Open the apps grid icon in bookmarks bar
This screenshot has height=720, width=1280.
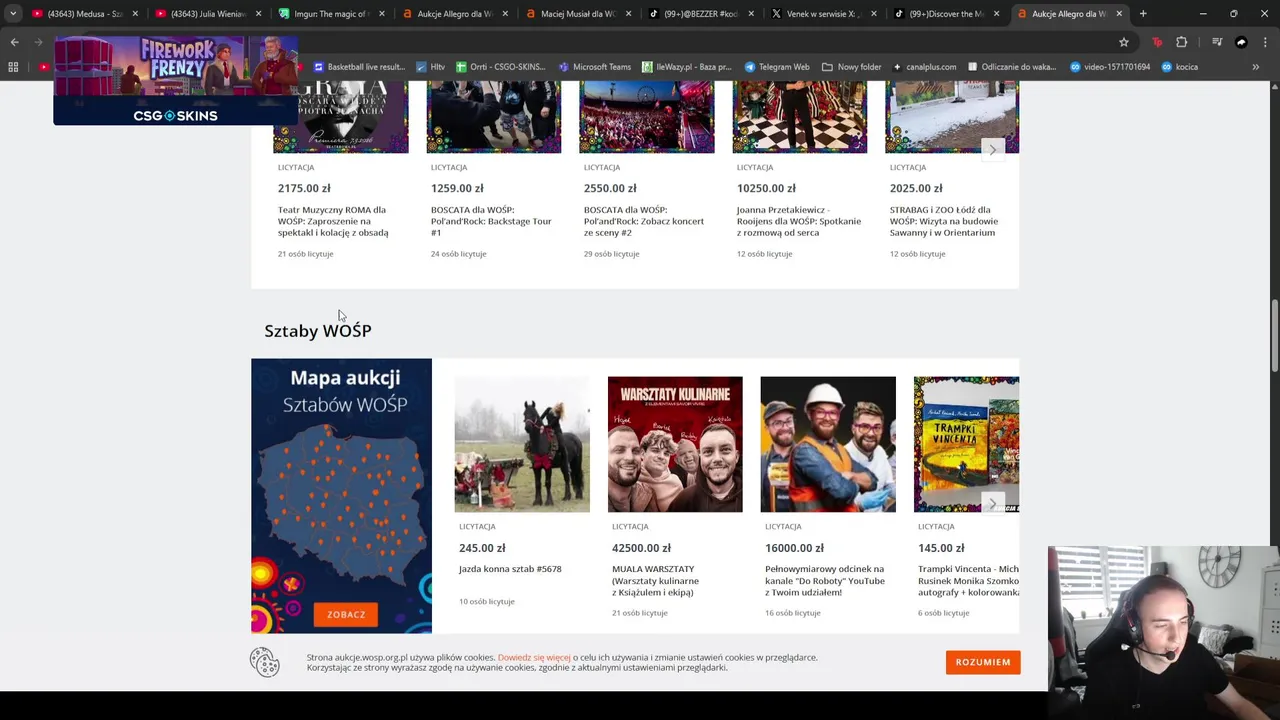pos(13,67)
